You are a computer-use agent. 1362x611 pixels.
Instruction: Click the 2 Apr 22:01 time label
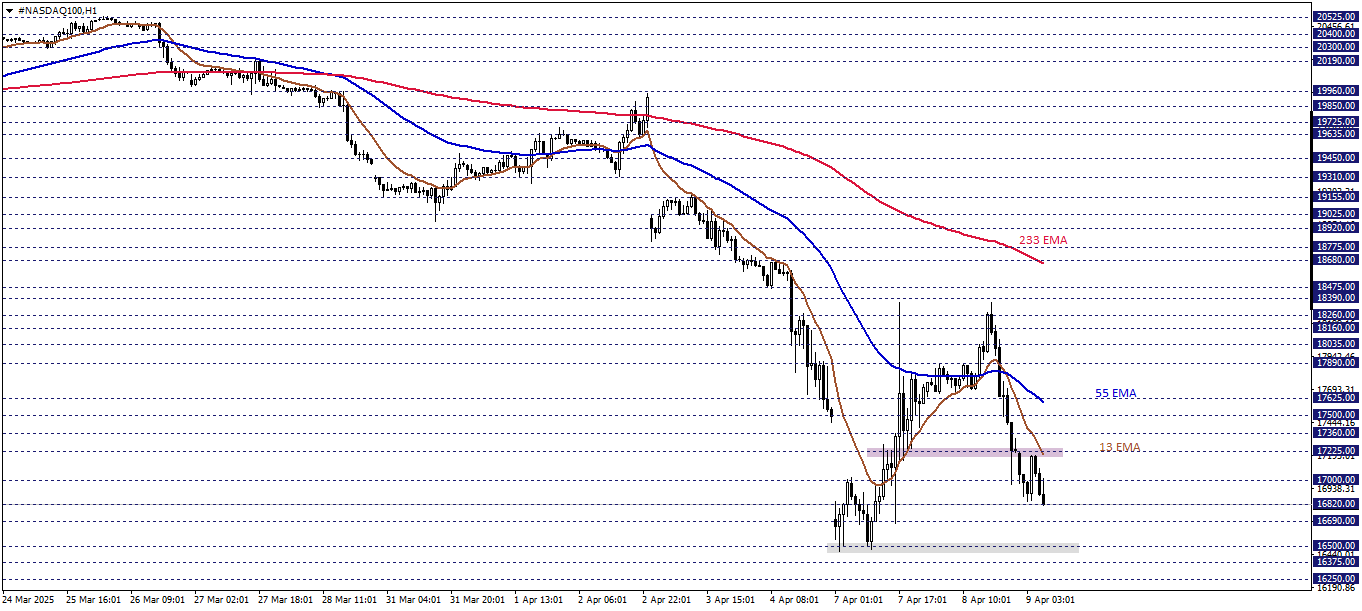(667, 600)
